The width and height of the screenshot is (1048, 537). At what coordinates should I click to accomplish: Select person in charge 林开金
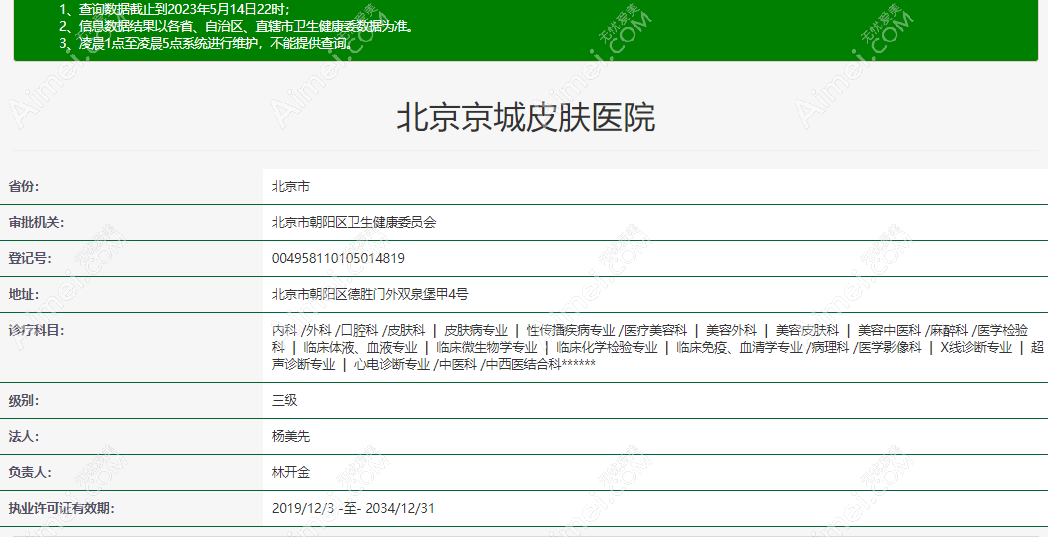pyautogui.click(x=291, y=472)
